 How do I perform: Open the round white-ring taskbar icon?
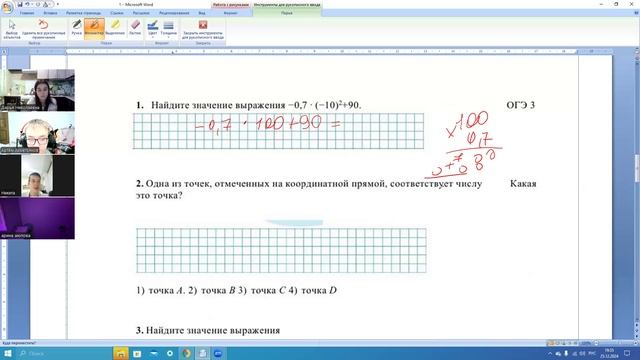[170, 353]
